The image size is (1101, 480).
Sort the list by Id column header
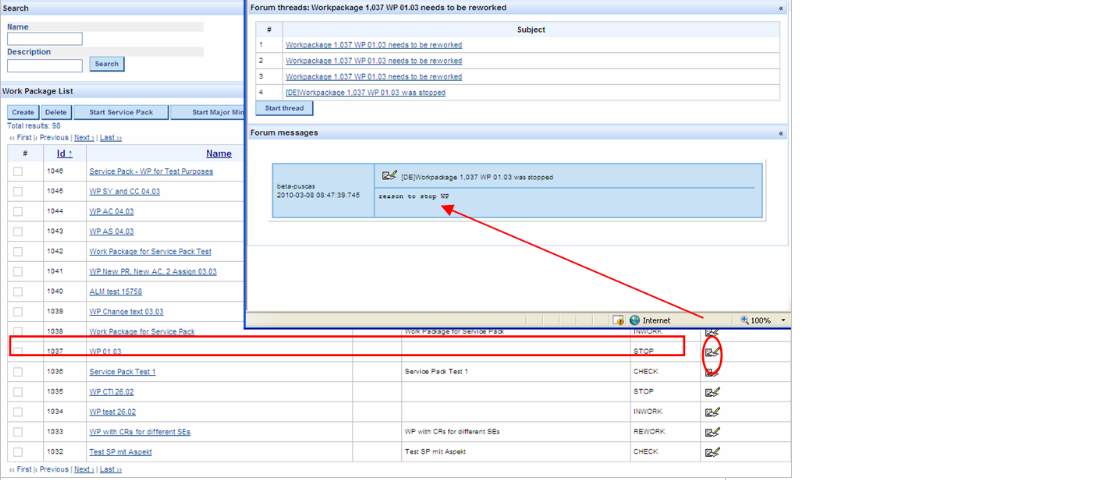64,153
